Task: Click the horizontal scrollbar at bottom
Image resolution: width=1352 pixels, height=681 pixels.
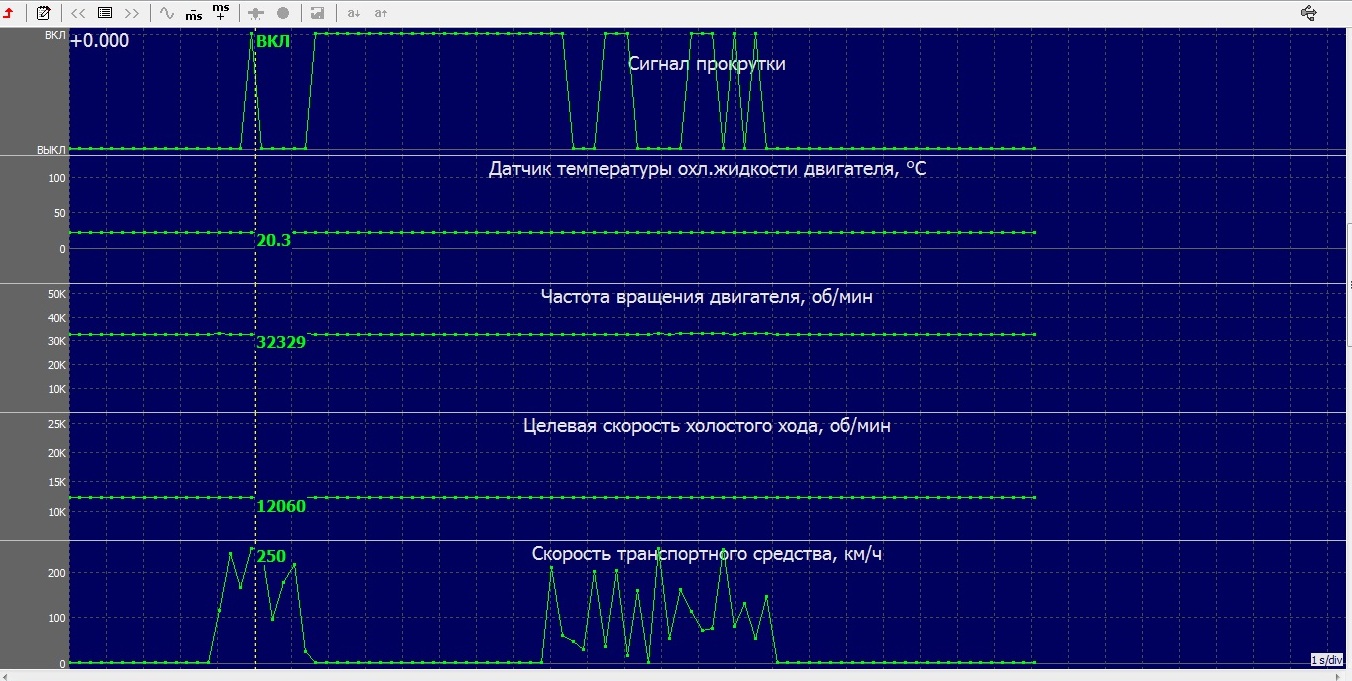Action: [676, 676]
